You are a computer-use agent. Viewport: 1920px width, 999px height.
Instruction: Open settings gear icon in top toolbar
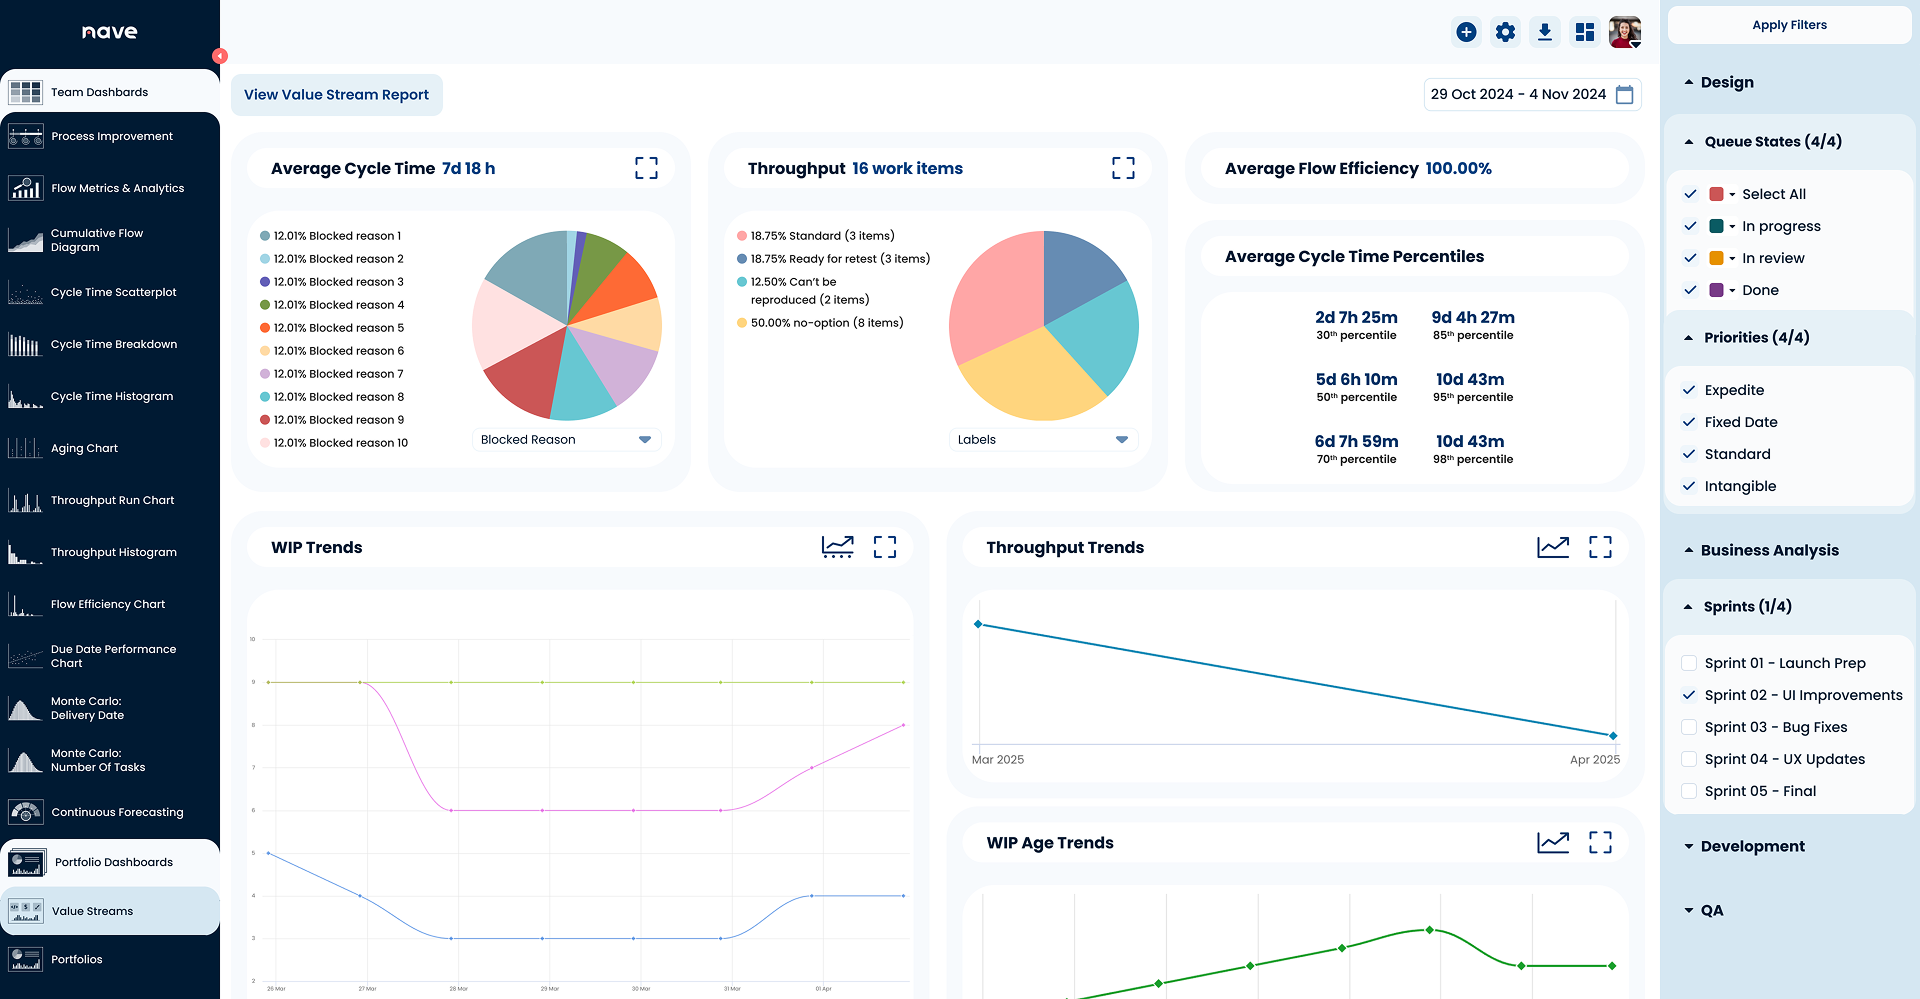click(x=1505, y=32)
